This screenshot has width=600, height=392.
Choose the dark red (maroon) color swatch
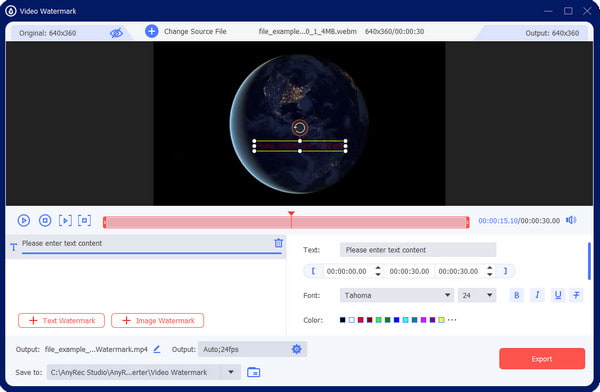(370, 320)
